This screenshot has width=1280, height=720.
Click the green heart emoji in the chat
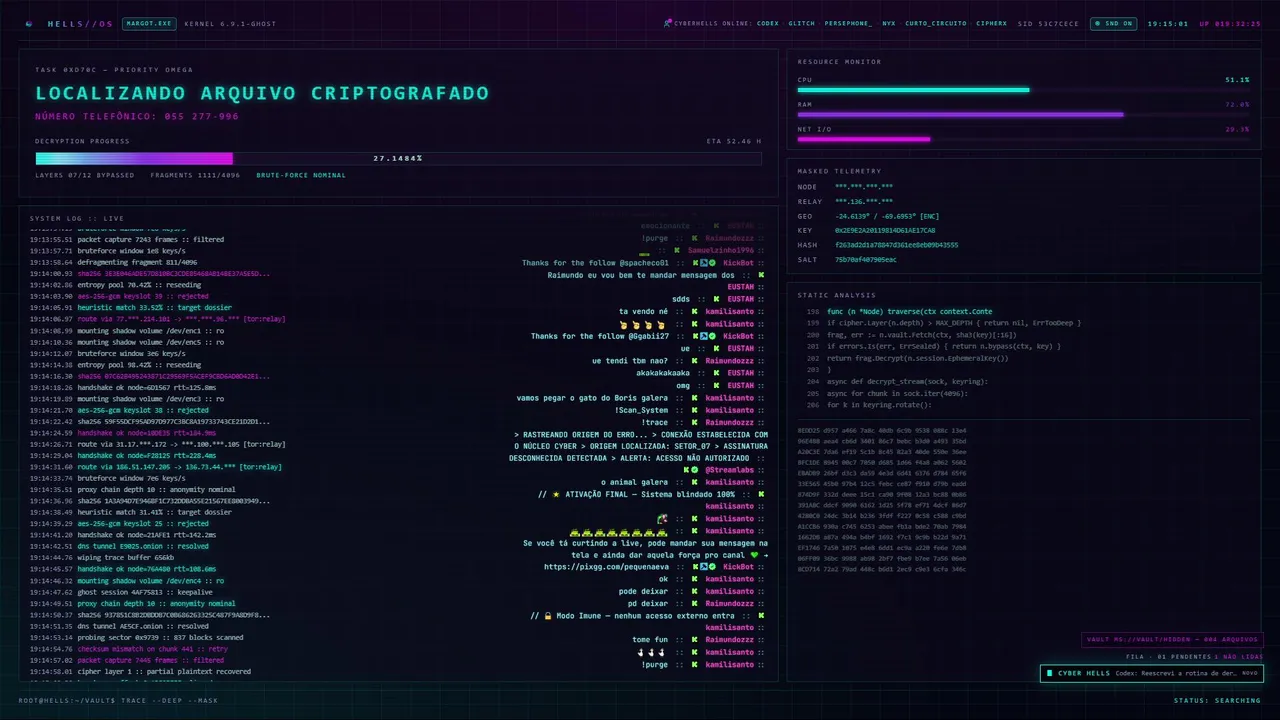(x=756, y=555)
